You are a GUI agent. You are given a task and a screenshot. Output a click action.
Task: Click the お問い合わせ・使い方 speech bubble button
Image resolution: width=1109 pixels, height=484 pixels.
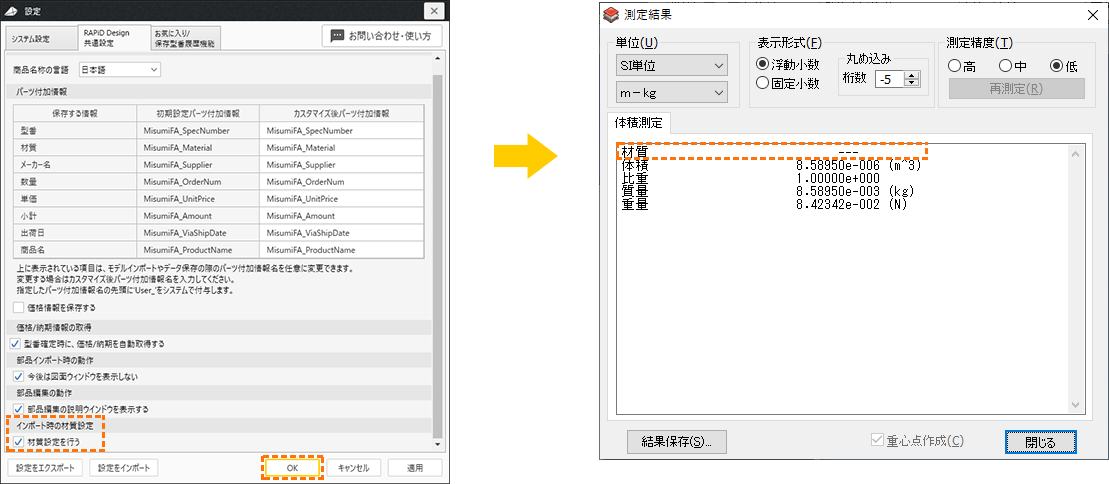click(382, 36)
